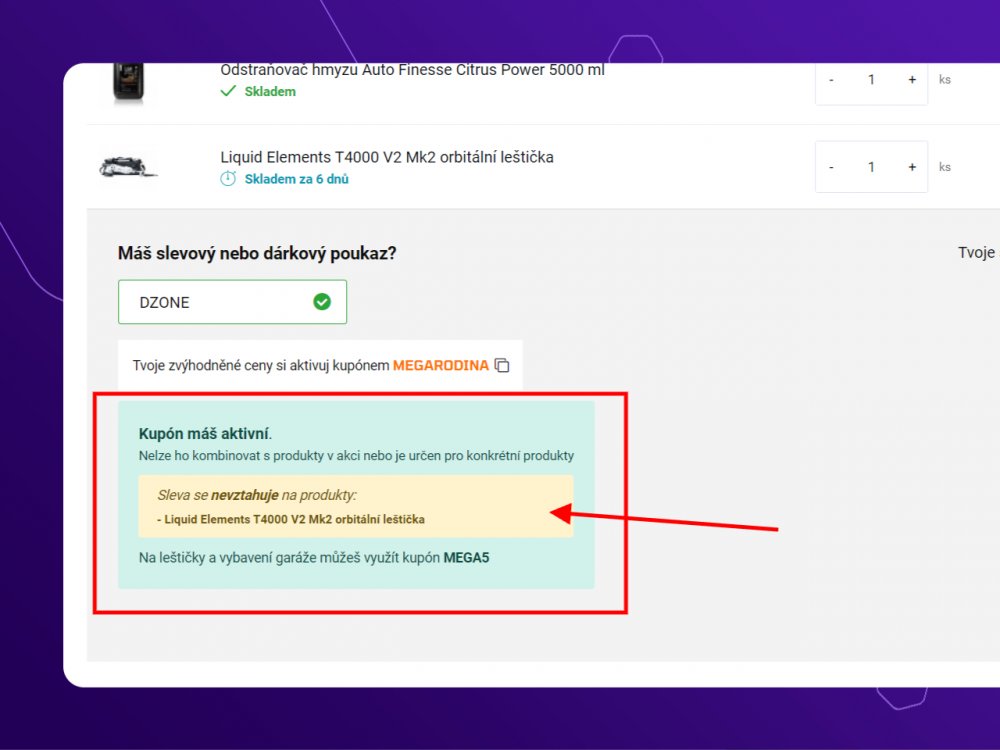Click excluded item 'Liquid Elements T4000' in yellow box
Image resolution: width=1000 pixels, height=750 pixels.
[x=291, y=519]
